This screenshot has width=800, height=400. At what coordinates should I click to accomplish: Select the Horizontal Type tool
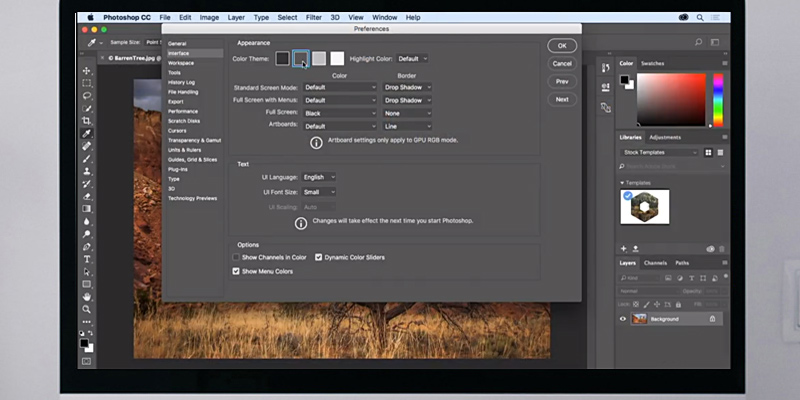(x=87, y=259)
